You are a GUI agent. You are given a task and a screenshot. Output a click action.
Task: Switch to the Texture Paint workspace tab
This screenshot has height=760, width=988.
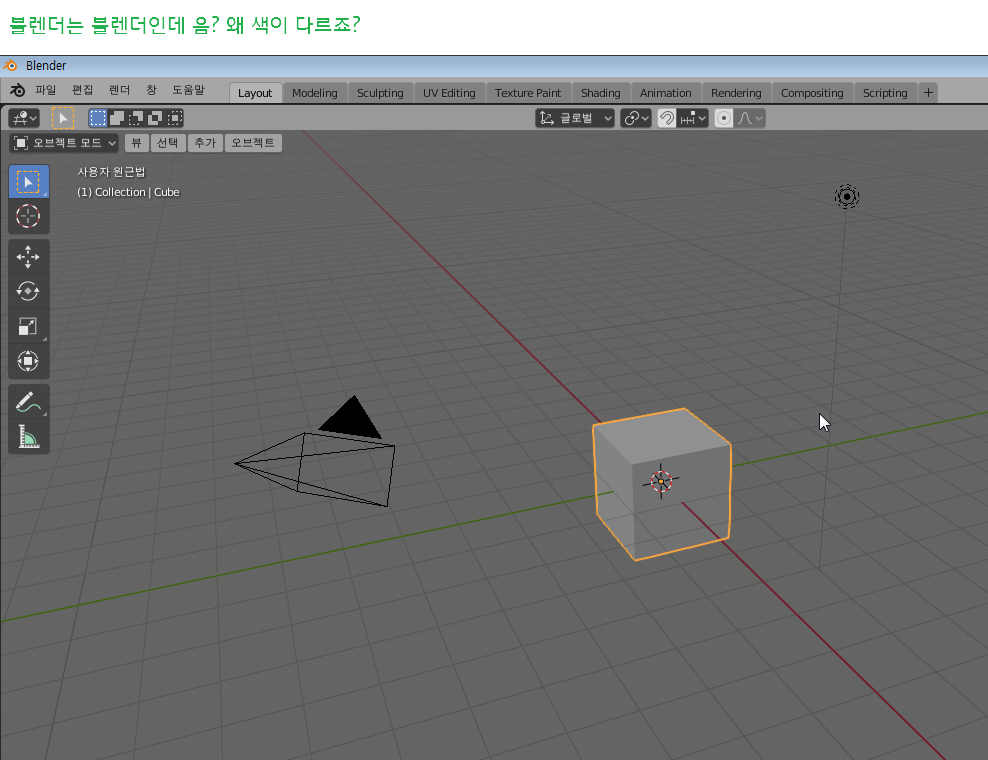click(528, 93)
